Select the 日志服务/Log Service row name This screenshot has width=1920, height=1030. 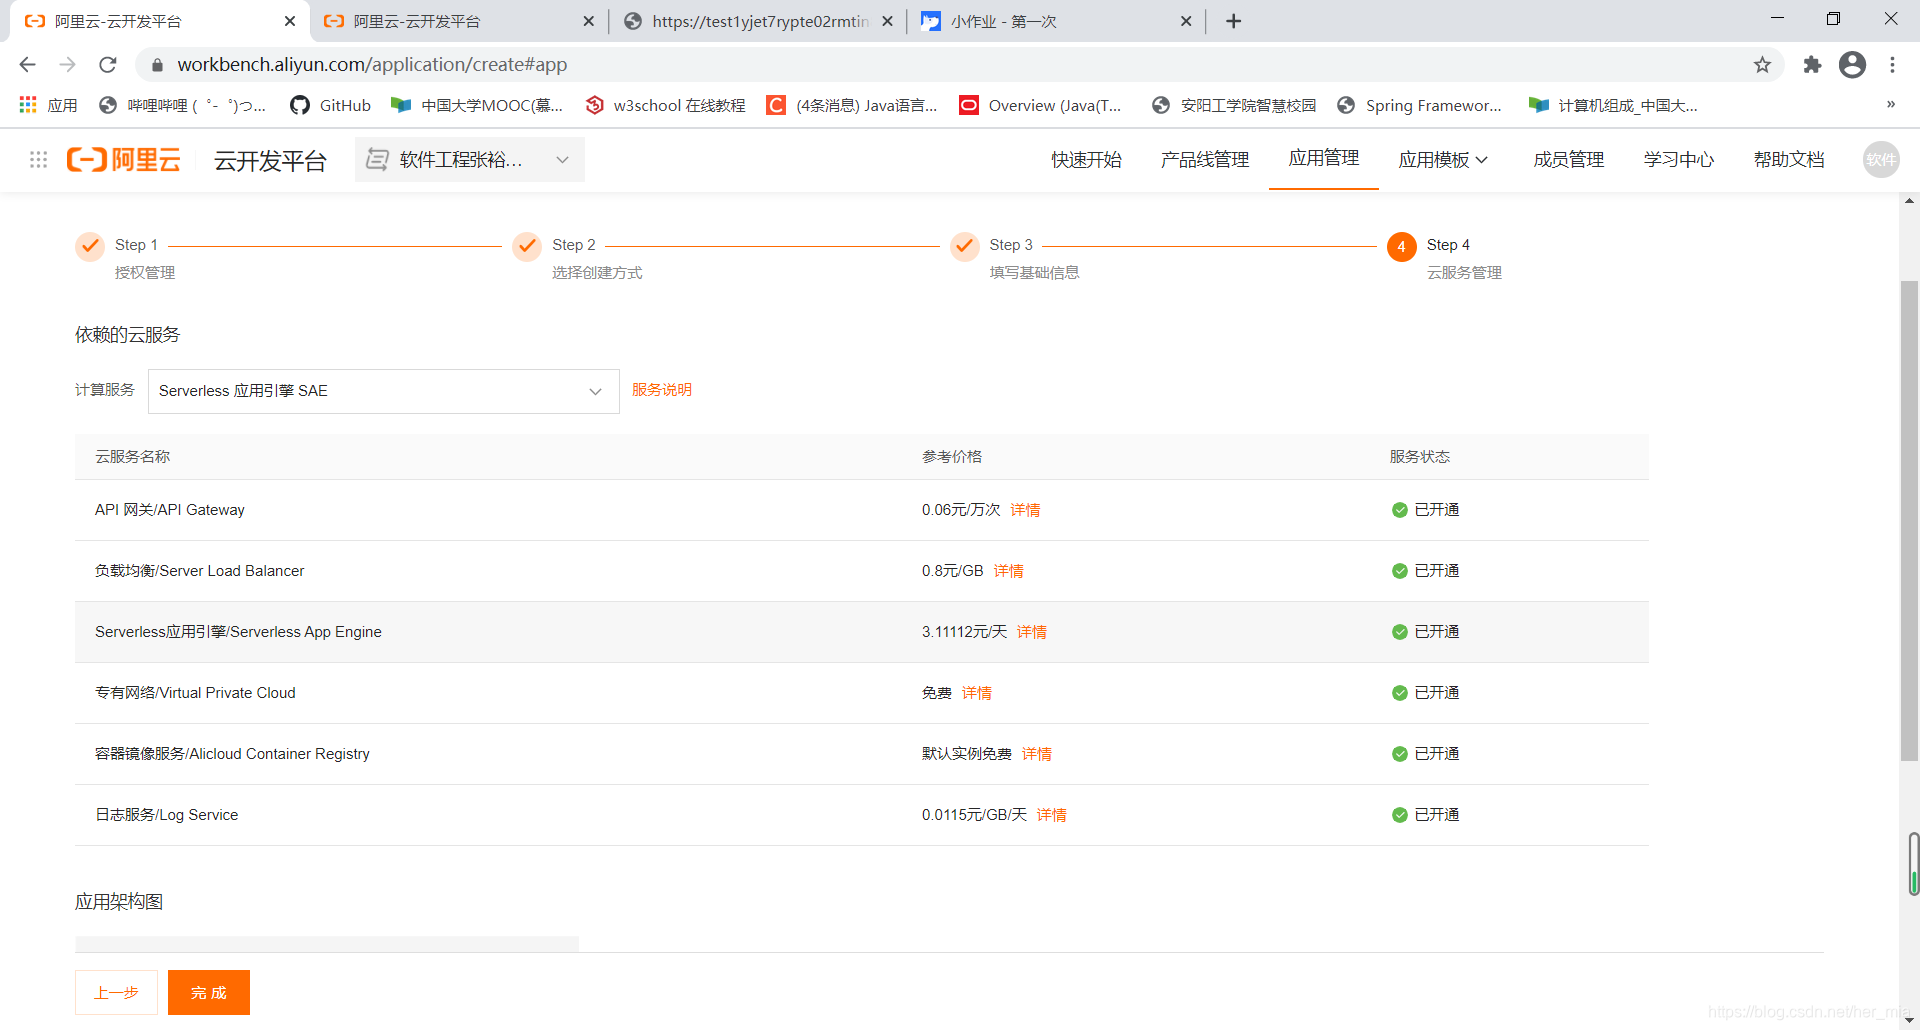(167, 815)
